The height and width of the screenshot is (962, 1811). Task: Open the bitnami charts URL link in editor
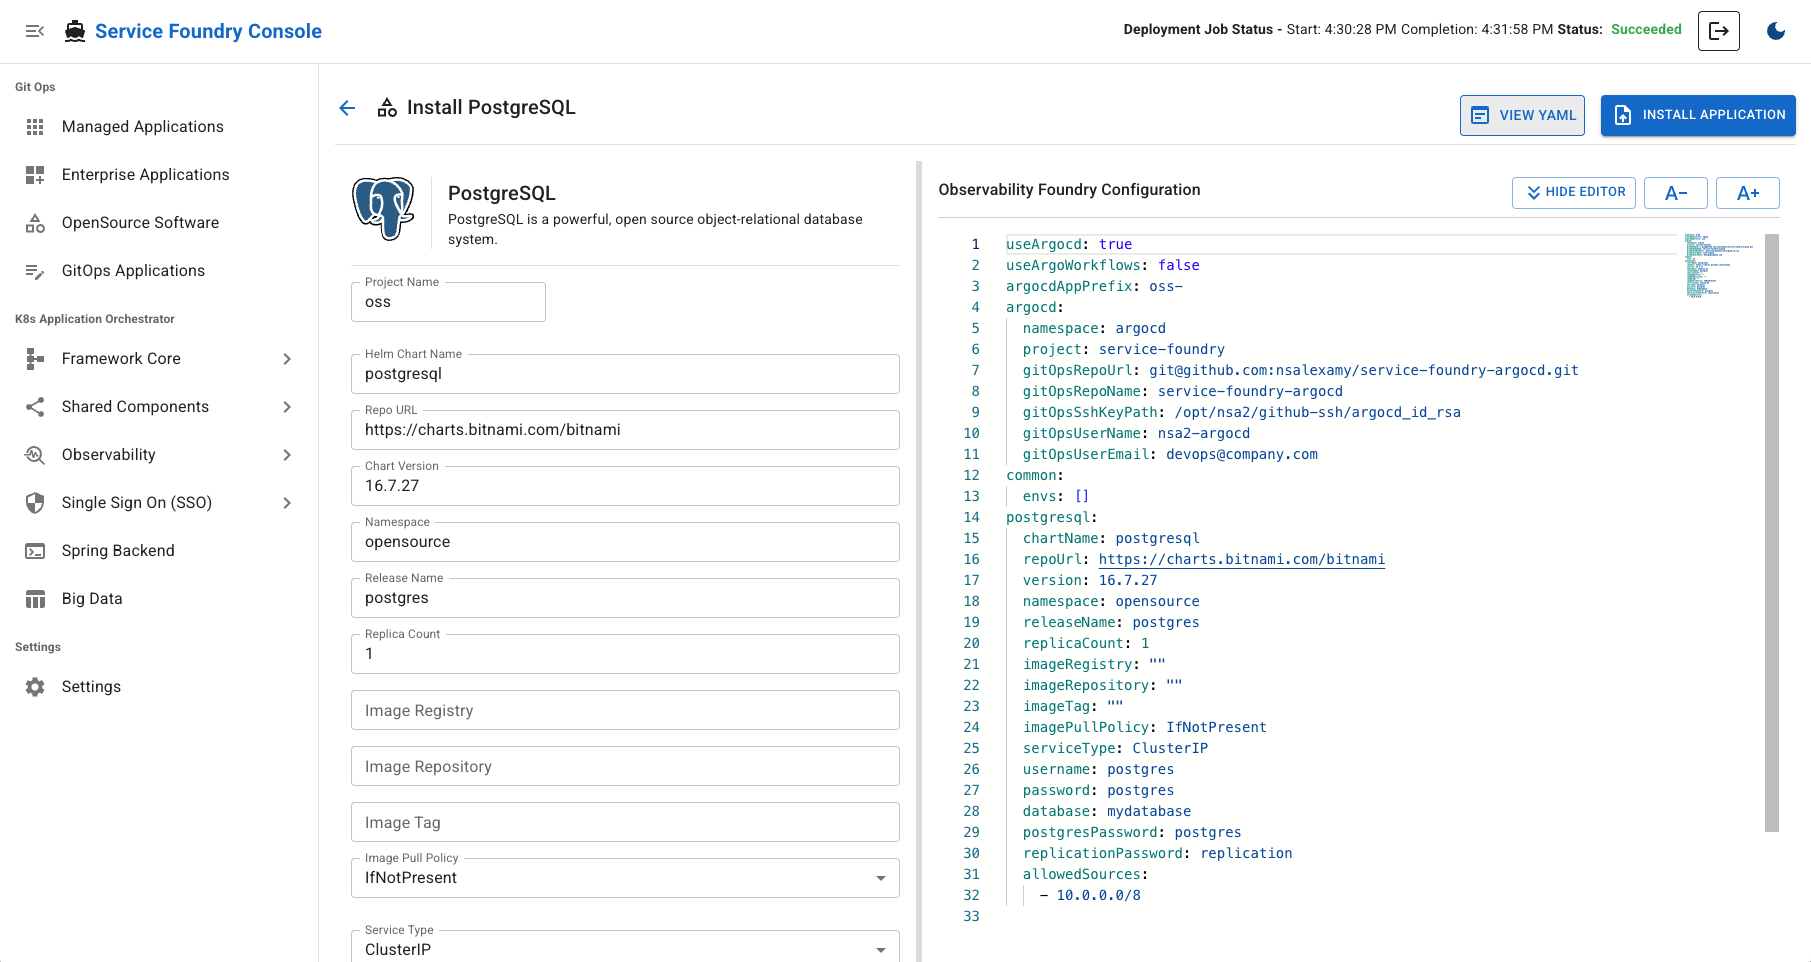pos(1242,560)
